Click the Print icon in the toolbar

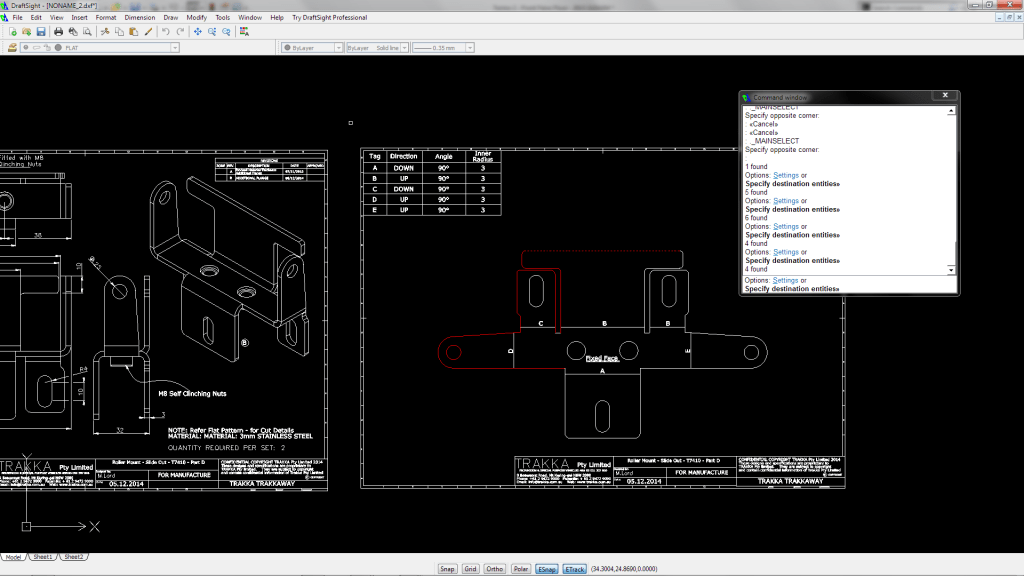point(59,32)
